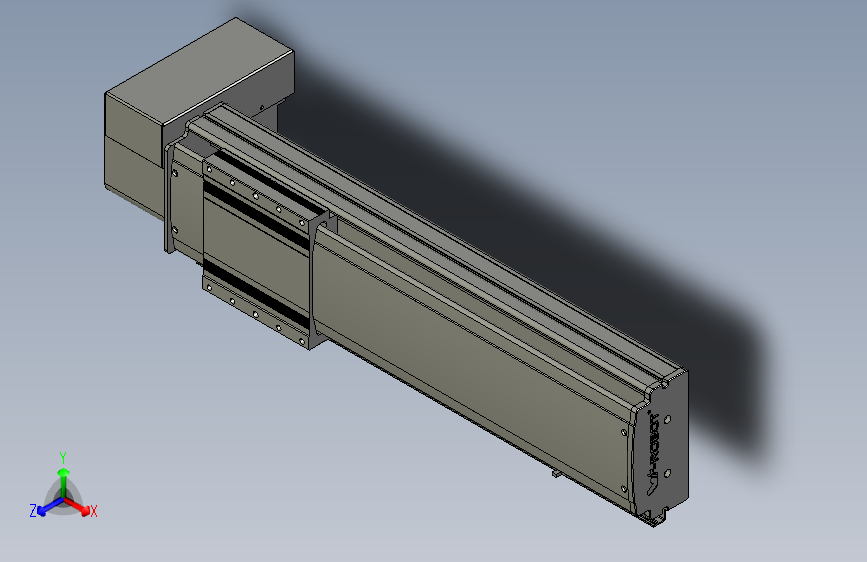Click the blue Z axis arrow on the triad
The width and height of the screenshot is (867, 562).
pos(50,507)
